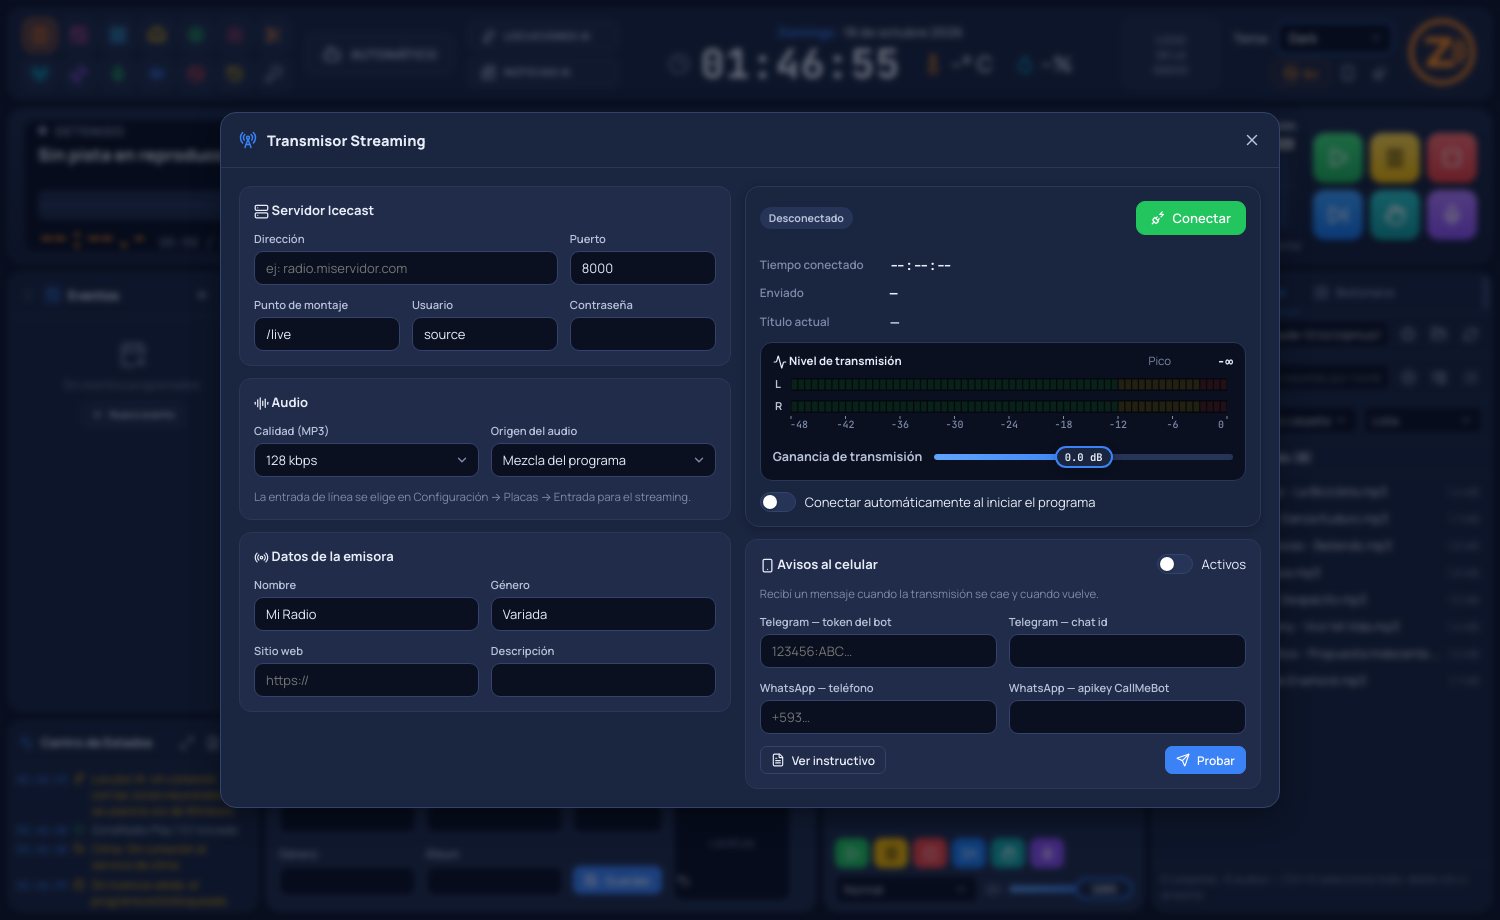Click Ver instructivo button
1500x920 pixels.
pyautogui.click(x=823, y=760)
